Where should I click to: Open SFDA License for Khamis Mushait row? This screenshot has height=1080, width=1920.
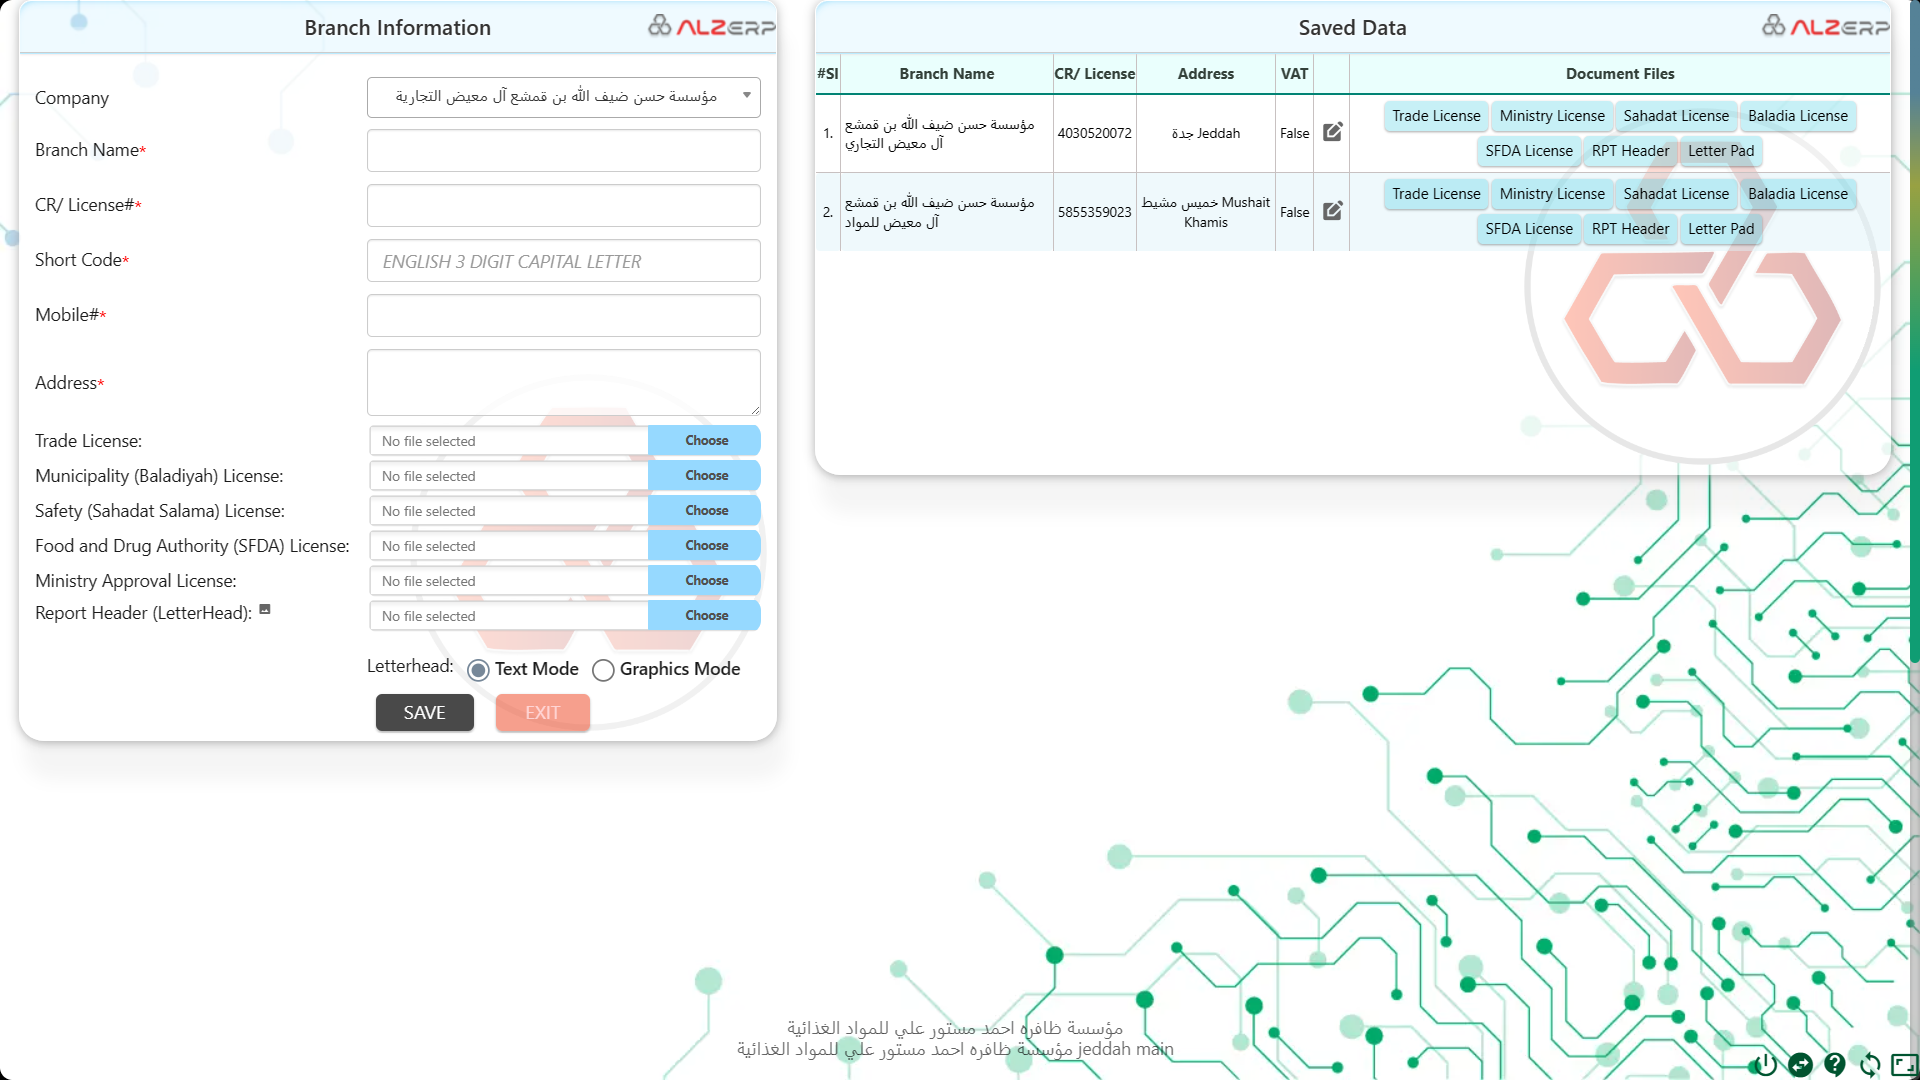tap(1529, 229)
